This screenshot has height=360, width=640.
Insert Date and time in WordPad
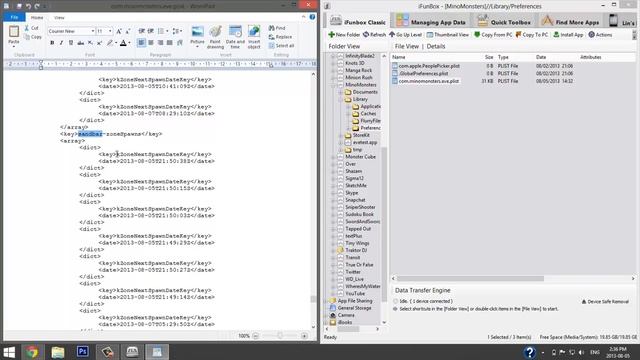click(235, 37)
